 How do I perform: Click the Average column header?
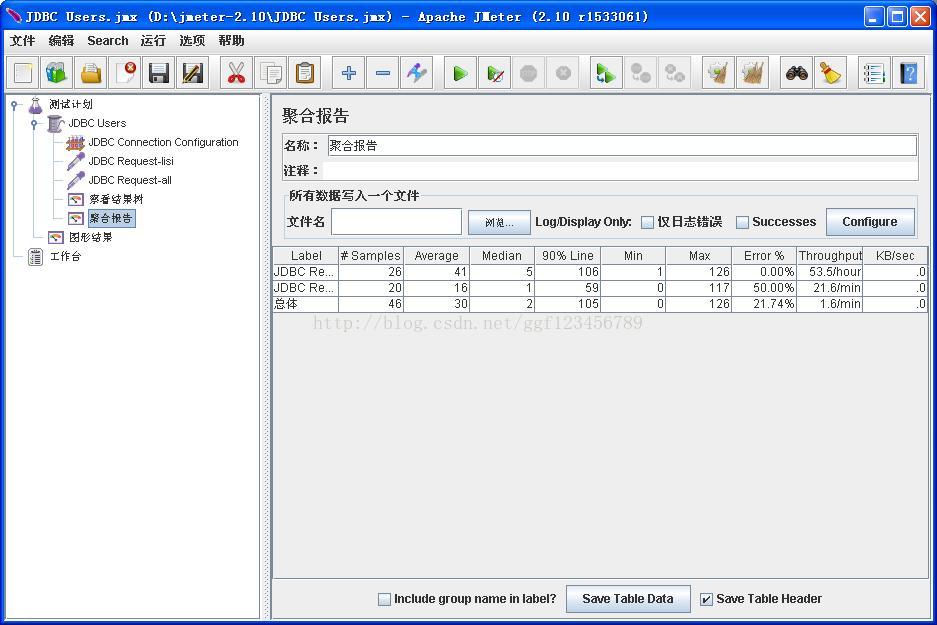click(x=437, y=256)
